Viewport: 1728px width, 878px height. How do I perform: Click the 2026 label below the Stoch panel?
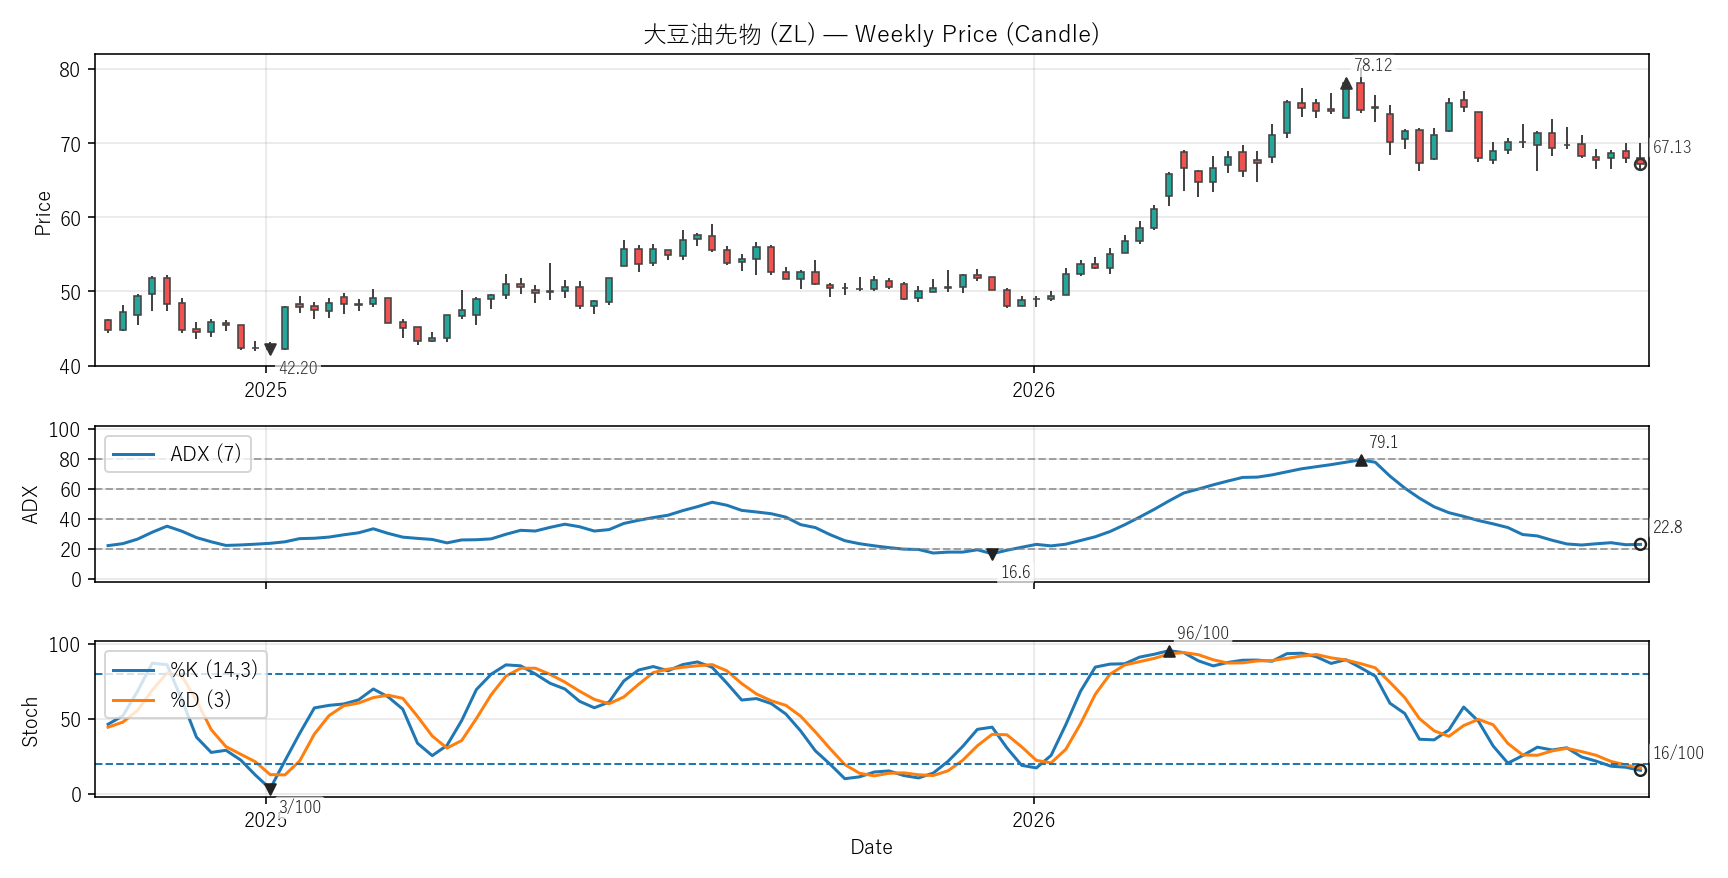[1033, 820]
